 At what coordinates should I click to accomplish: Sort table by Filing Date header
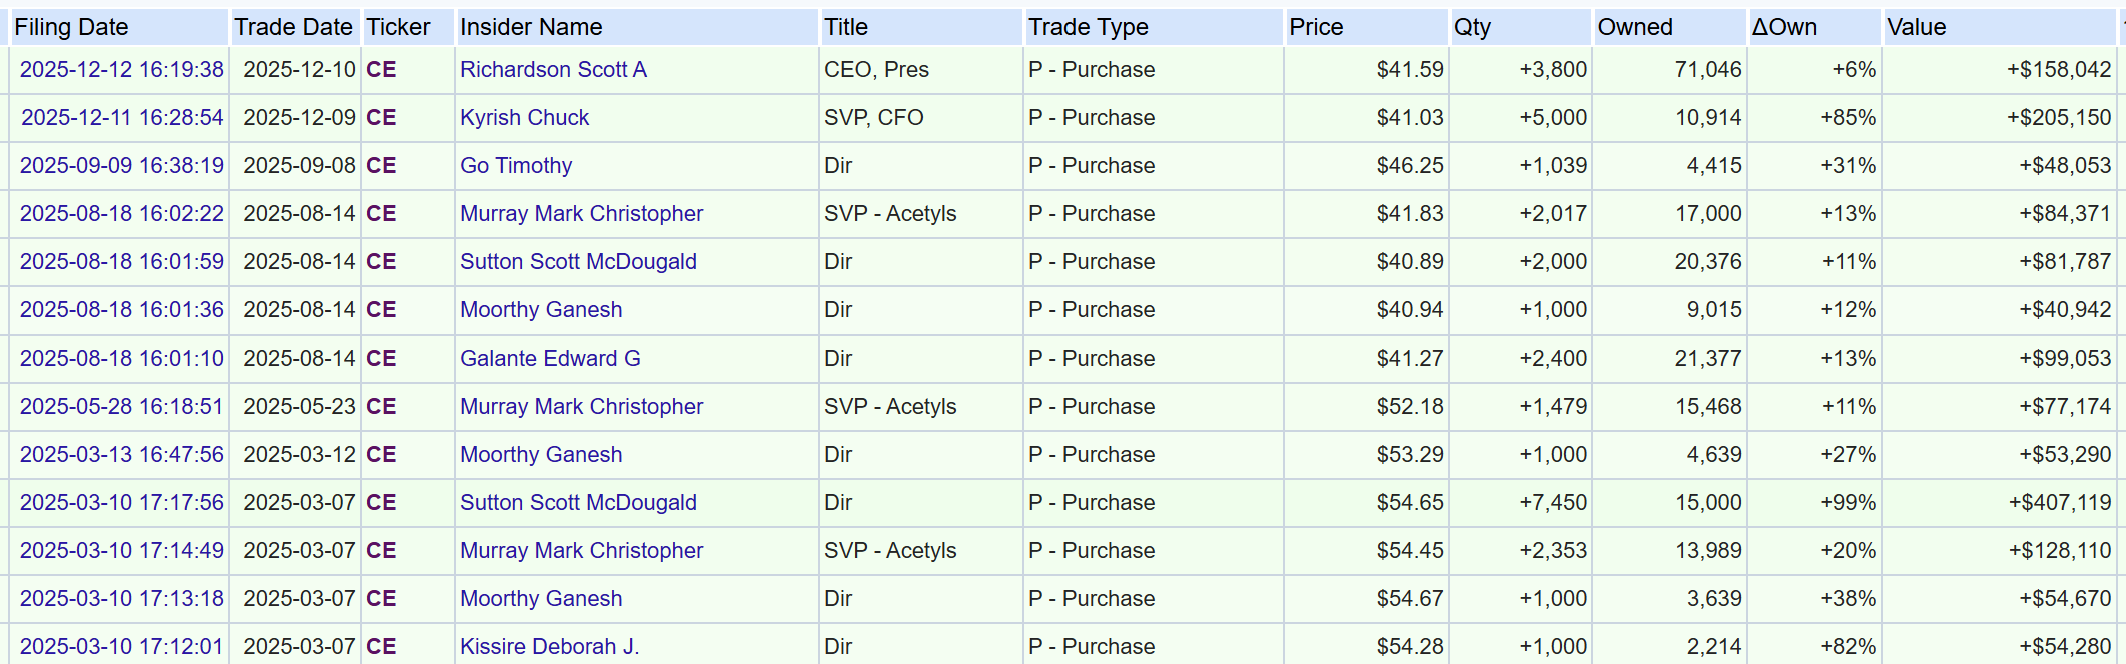coord(71,27)
